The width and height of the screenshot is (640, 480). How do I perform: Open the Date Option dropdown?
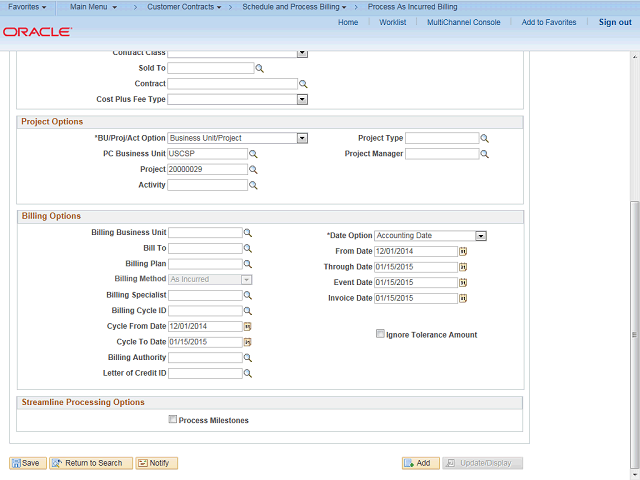[481, 236]
